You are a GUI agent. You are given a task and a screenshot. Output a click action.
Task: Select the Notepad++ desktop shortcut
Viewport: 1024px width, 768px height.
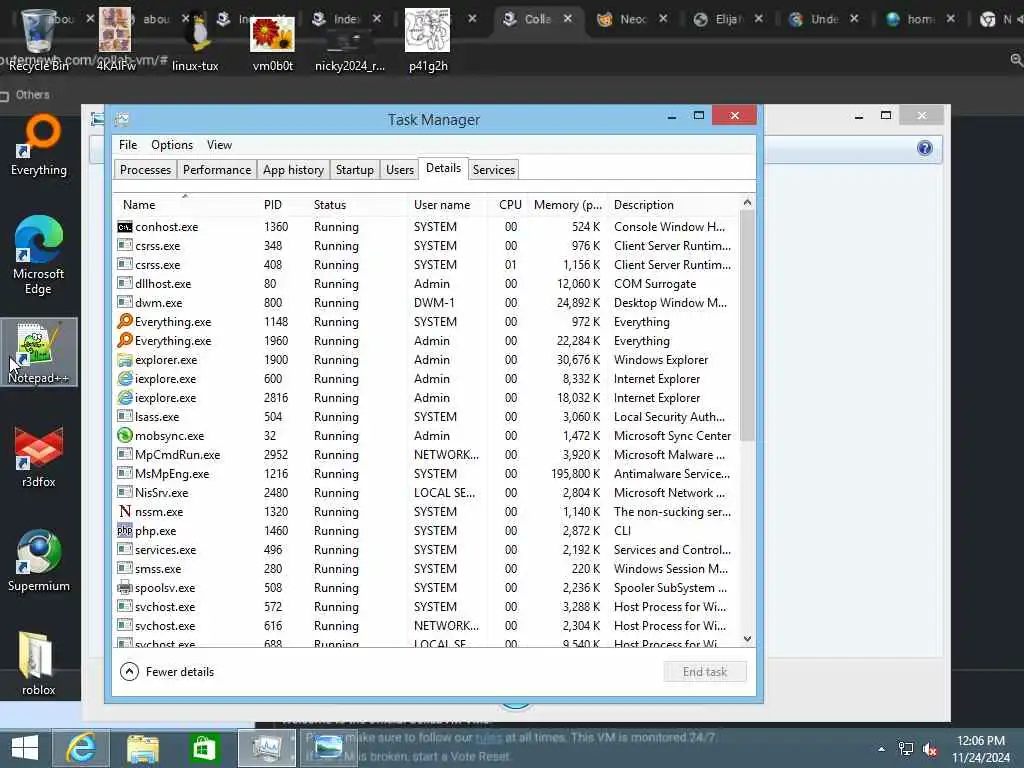point(39,353)
